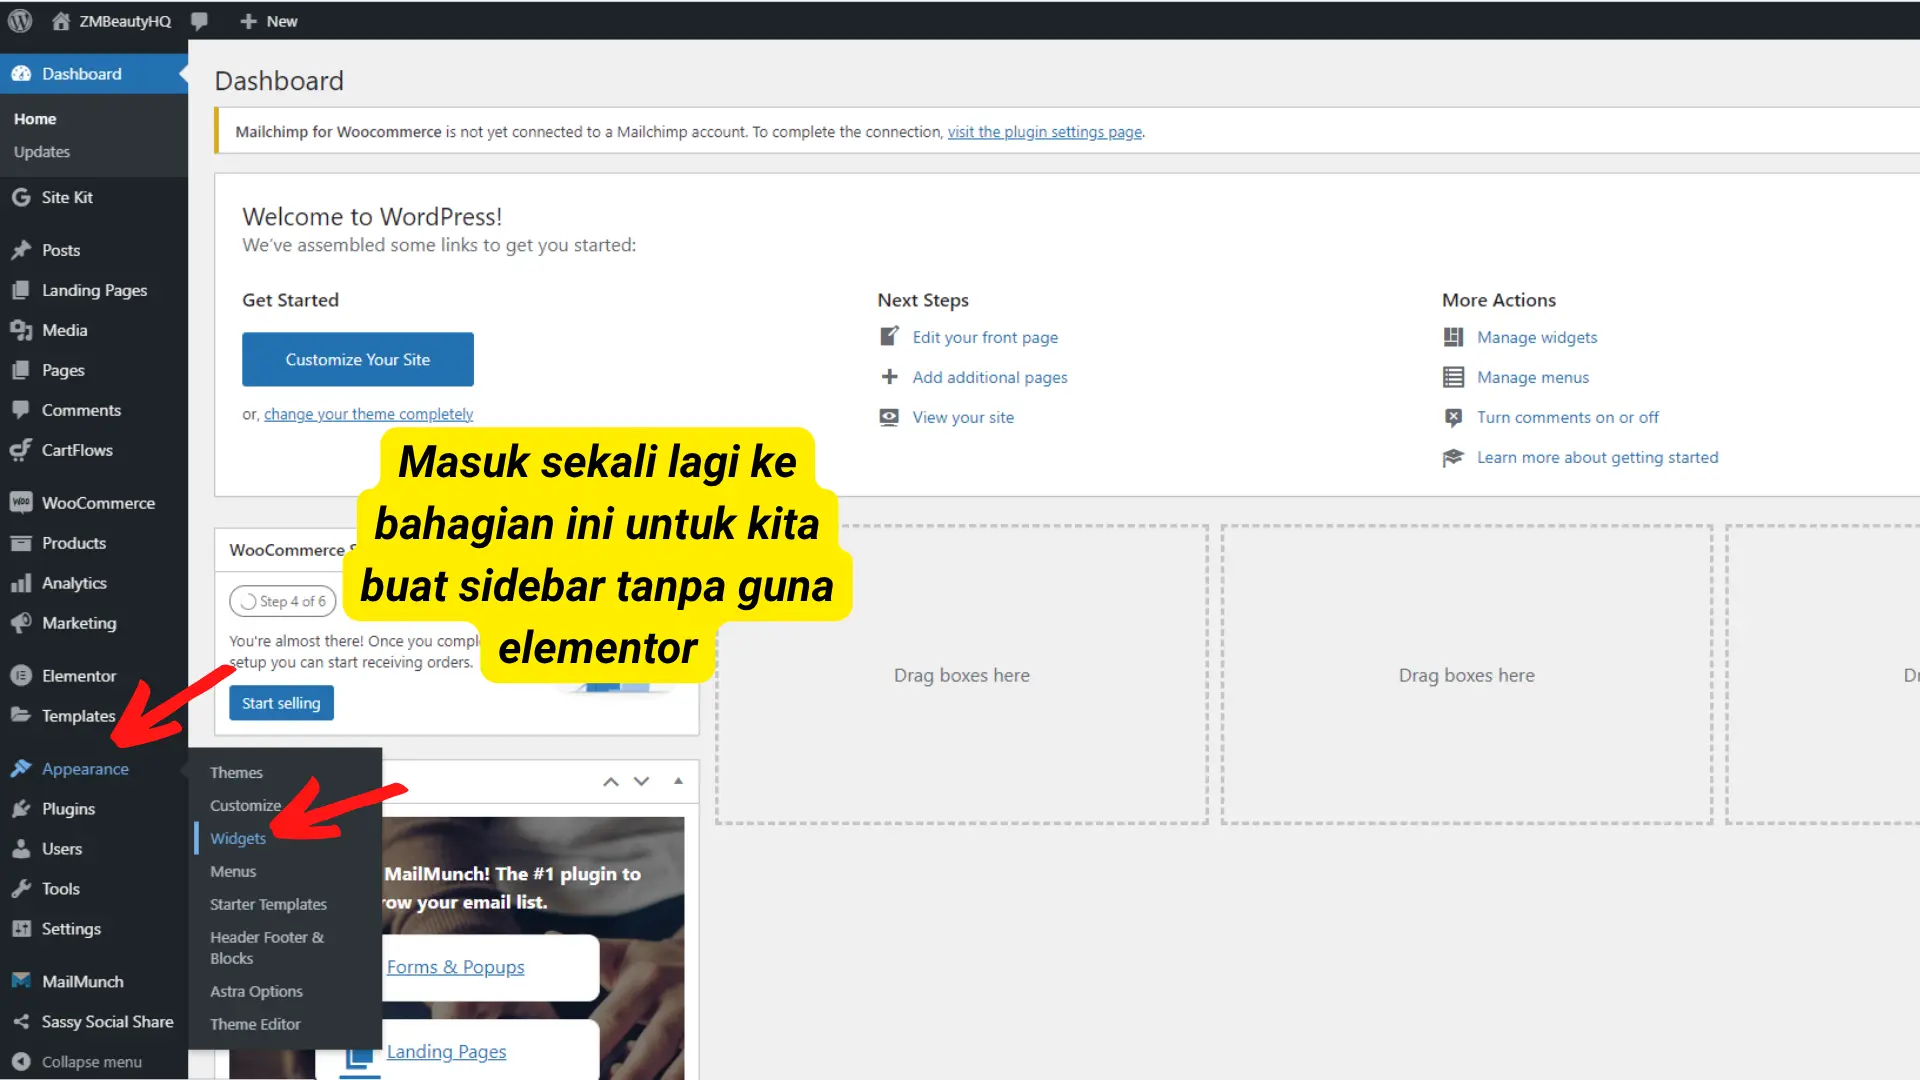Click the Collapse menu arrow icon
The height and width of the screenshot is (1080, 1920).
coord(21,1062)
